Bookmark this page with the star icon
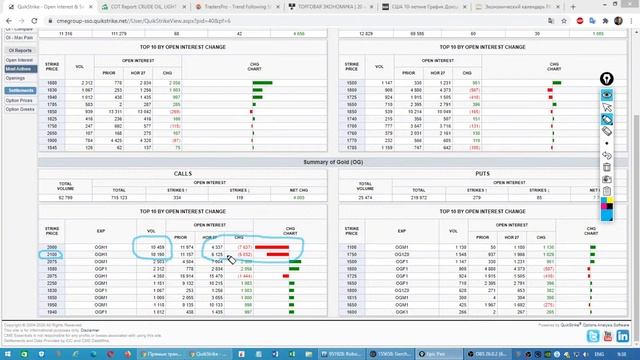 click(x=564, y=20)
